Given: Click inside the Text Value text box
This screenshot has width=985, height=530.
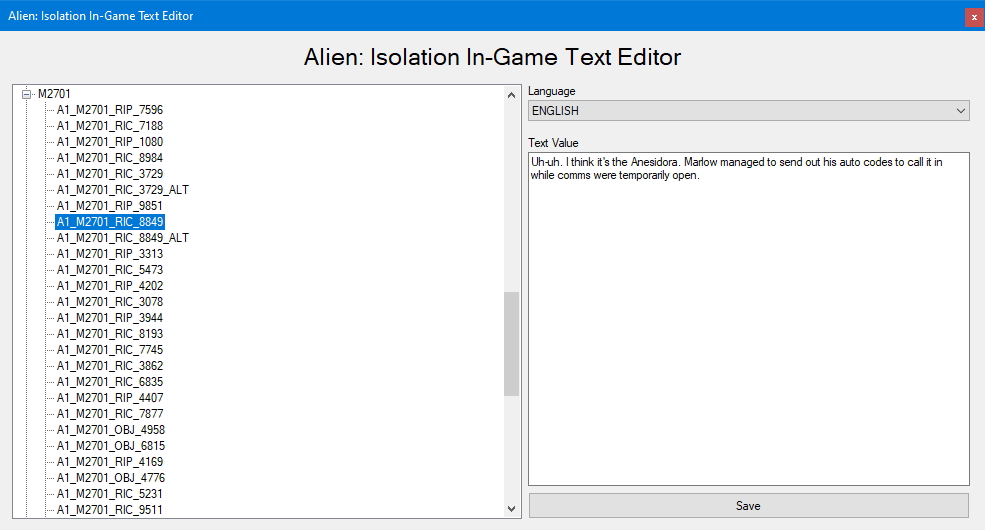Looking at the screenshot, I should coord(748,319).
